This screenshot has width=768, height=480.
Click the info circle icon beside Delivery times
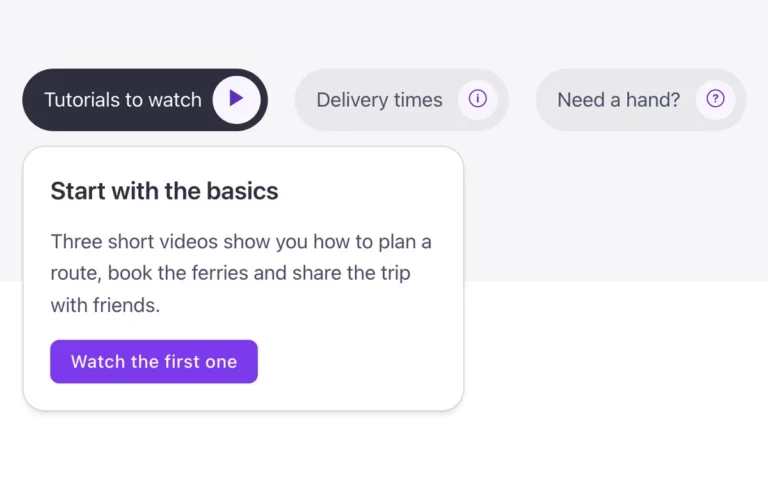point(478,98)
